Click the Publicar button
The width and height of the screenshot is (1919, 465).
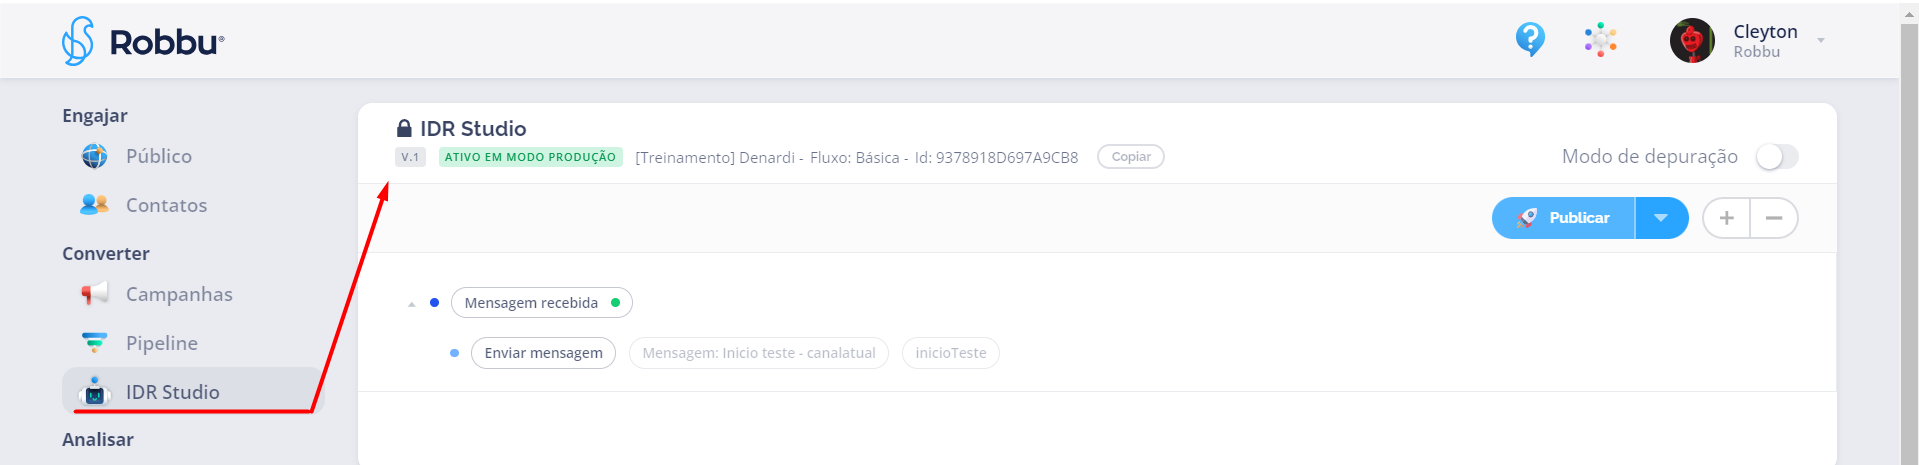[x=1564, y=218]
